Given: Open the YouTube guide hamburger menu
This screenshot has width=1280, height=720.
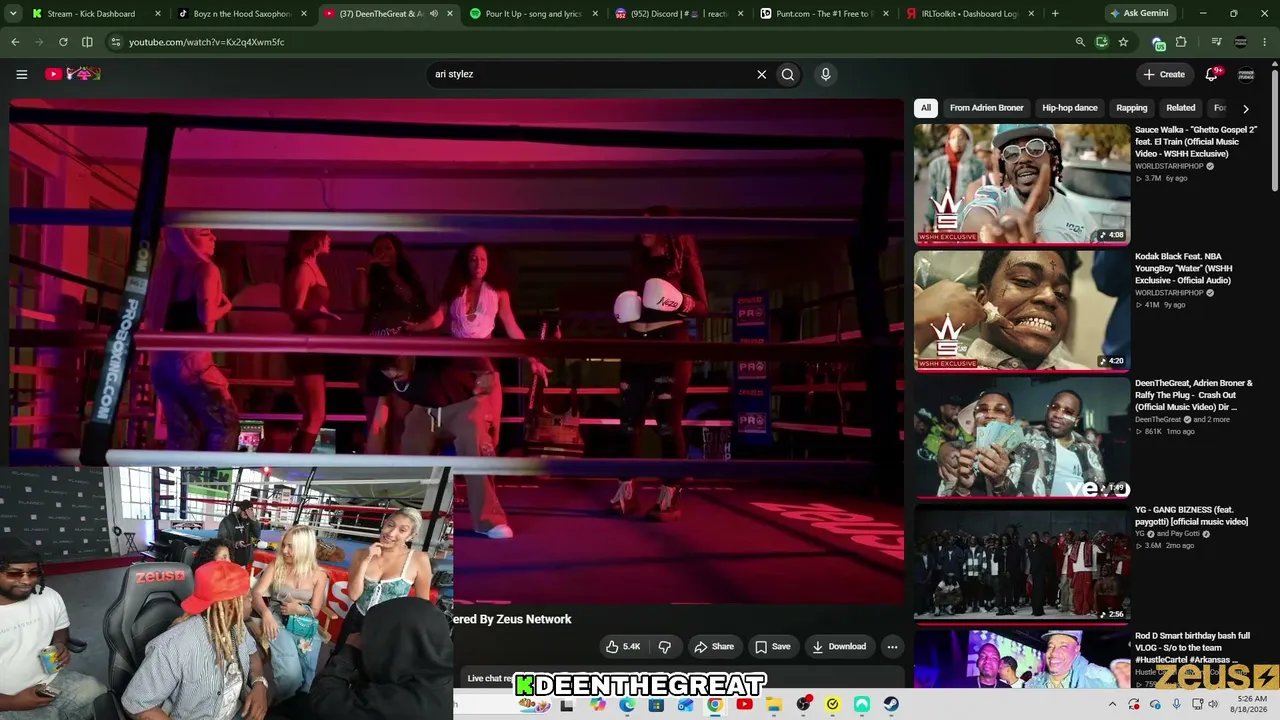Looking at the screenshot, I should (x=21, y=74).
